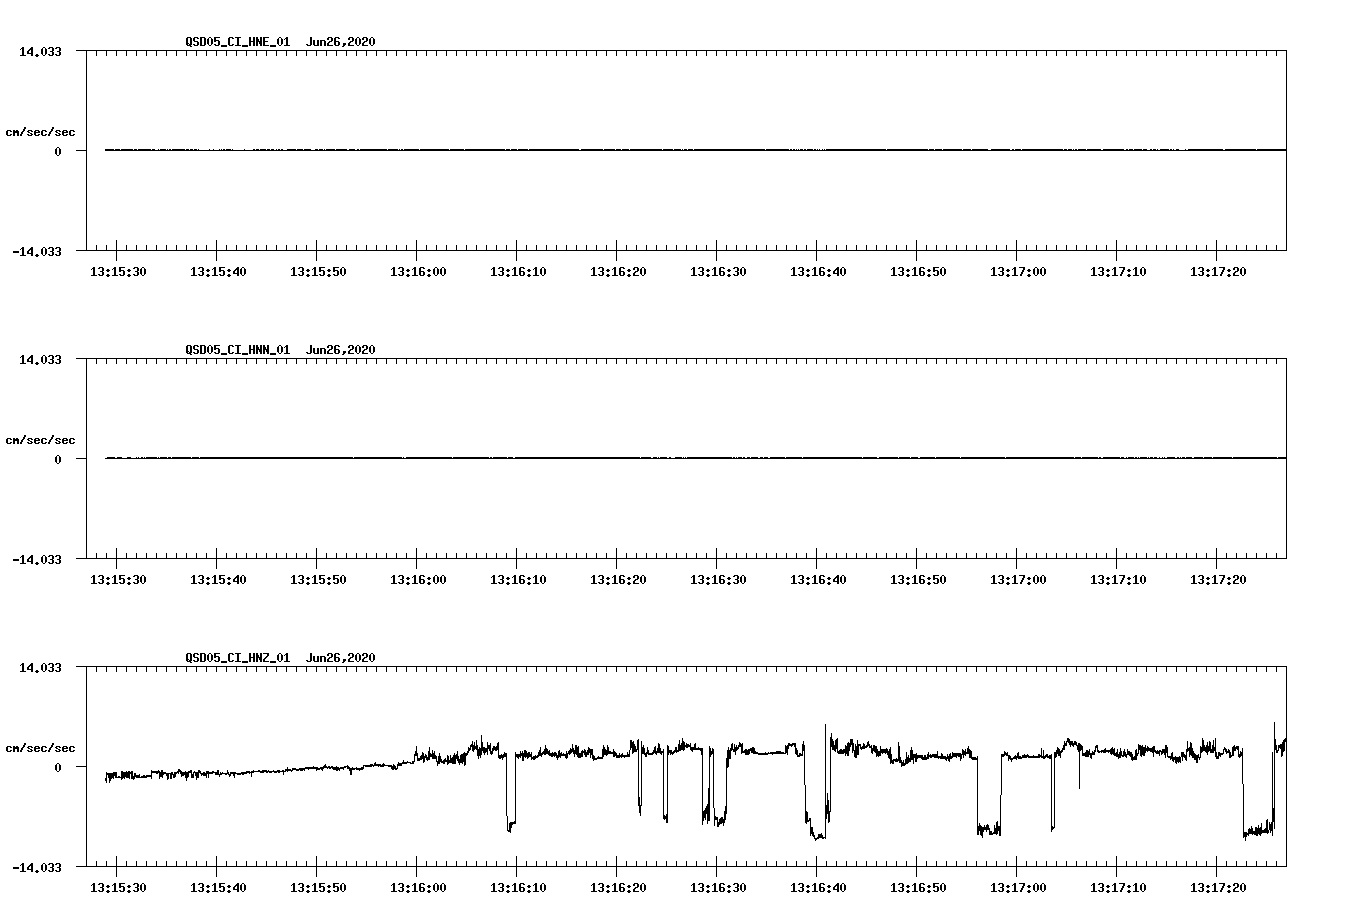Click 13:16:40 time label under HNE plot
The width and height of the screenshot is (1358, 924).
(x=818, y=272)
